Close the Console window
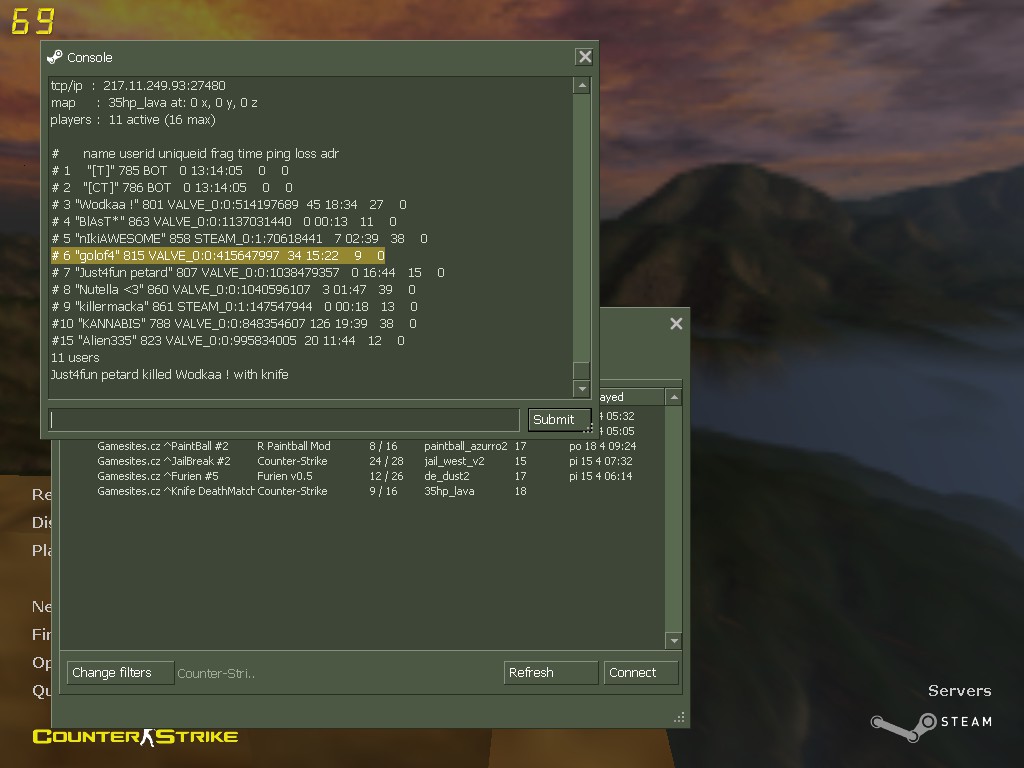1024x768 pixels. (584, 57)
